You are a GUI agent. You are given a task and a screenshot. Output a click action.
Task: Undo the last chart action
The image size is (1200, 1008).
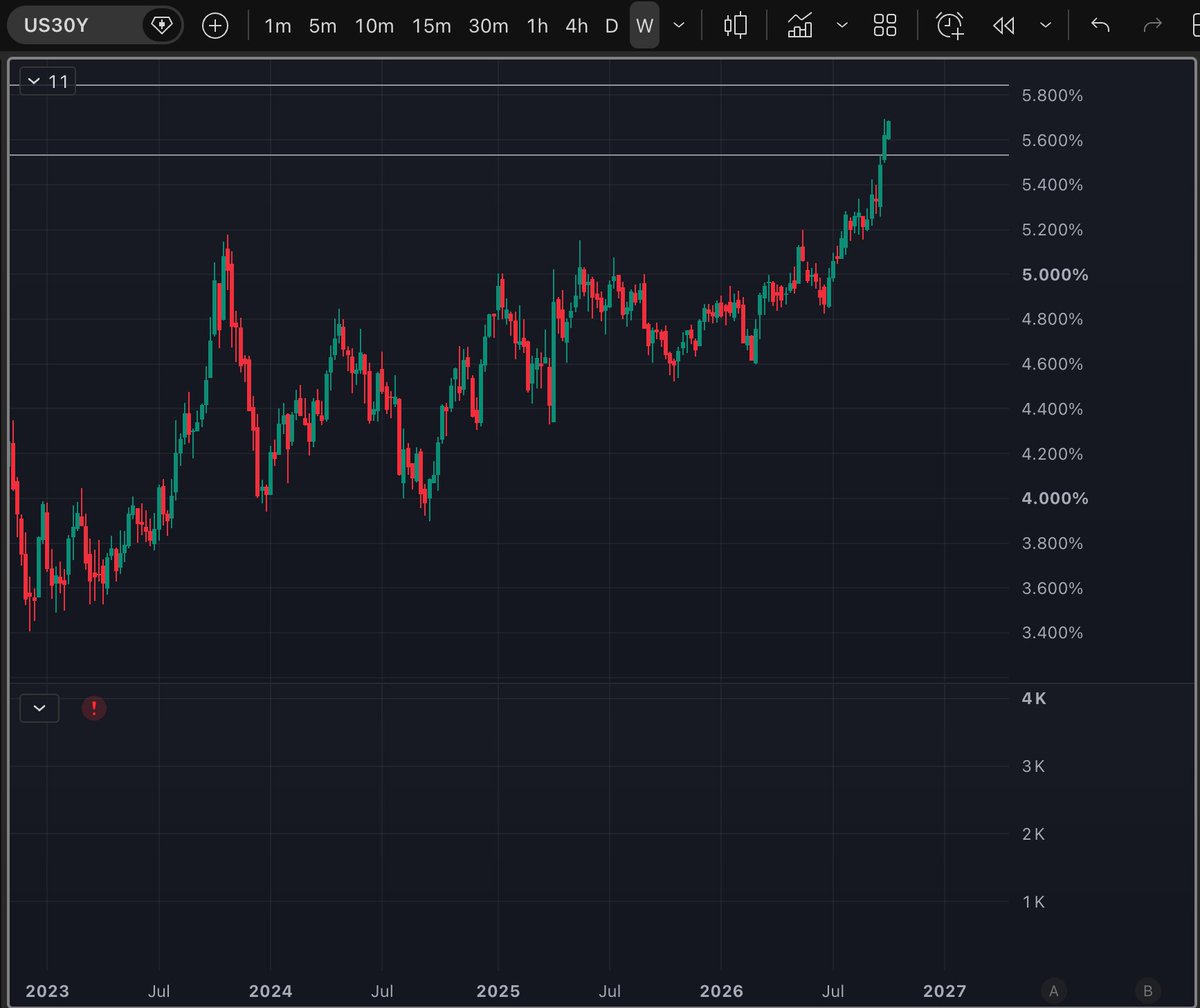coord(1100,26)
